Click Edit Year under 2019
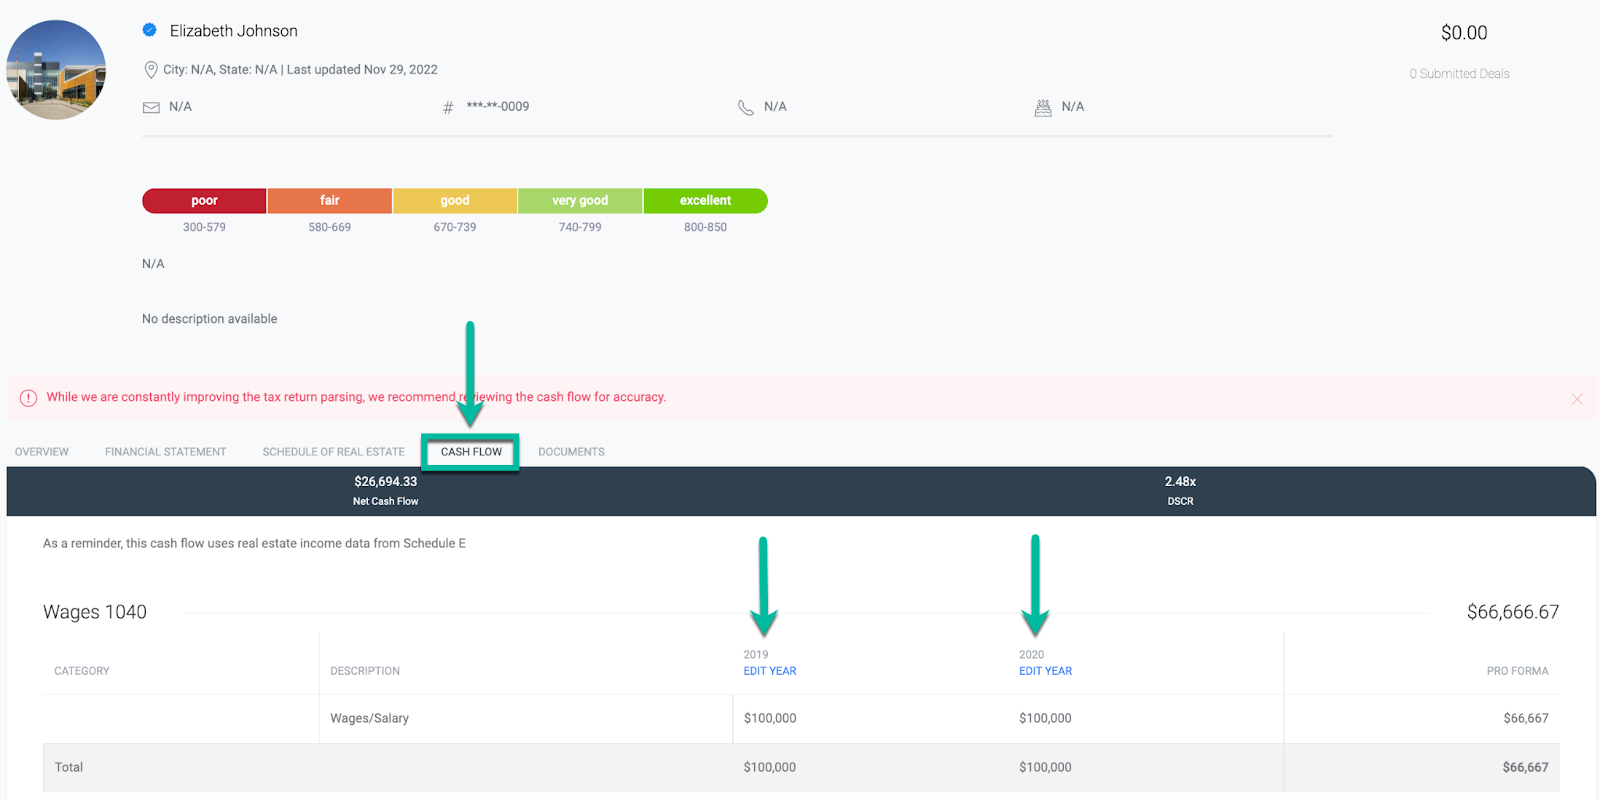 [x=769, y=671]
